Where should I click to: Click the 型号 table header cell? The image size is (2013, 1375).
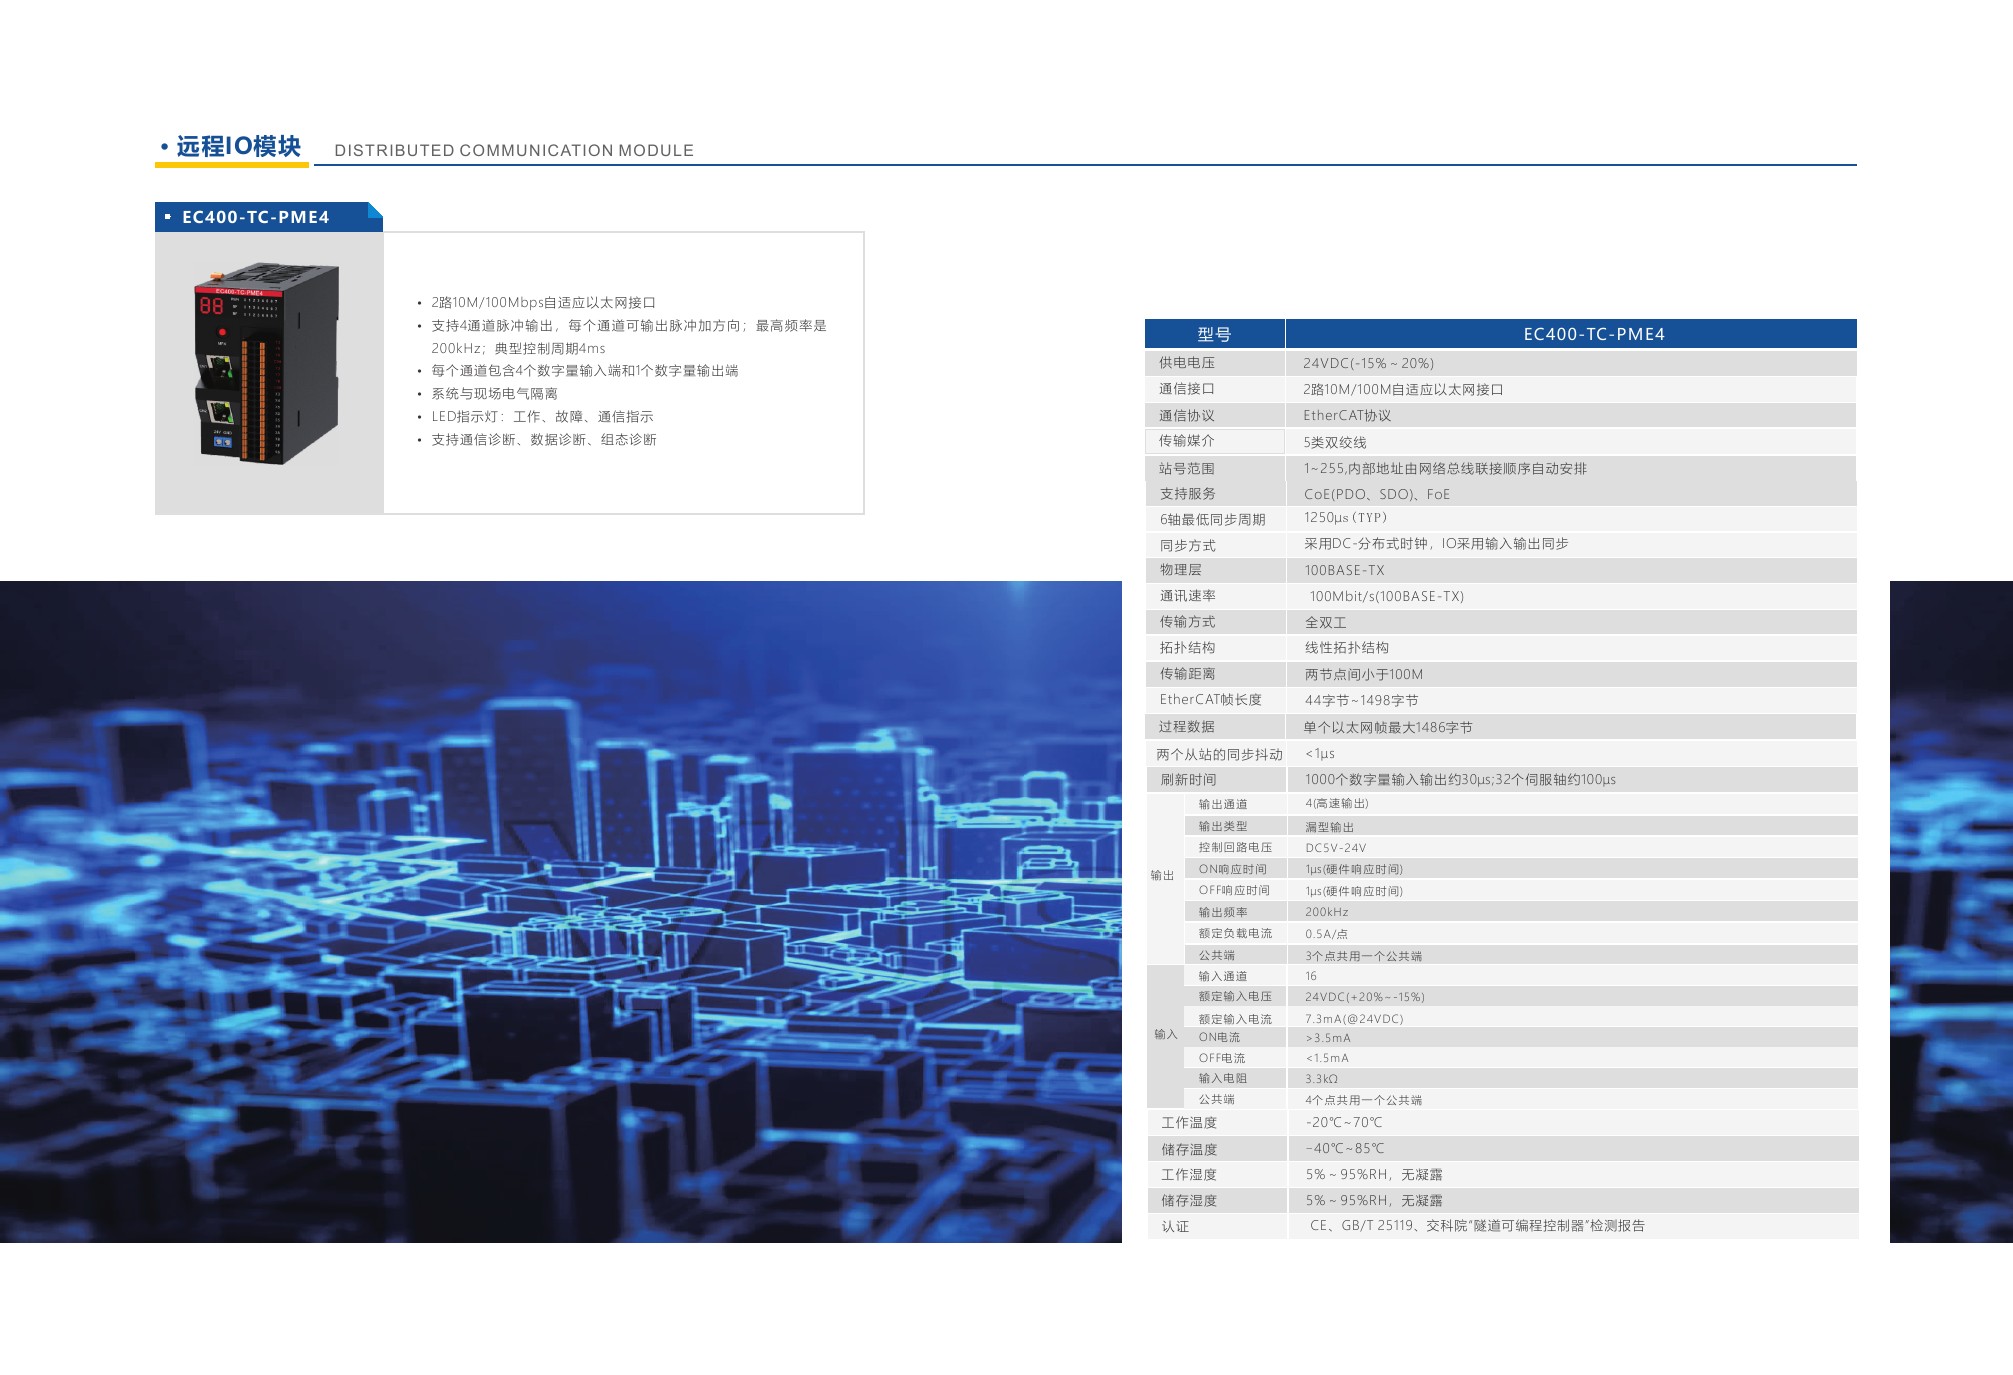1214,334
